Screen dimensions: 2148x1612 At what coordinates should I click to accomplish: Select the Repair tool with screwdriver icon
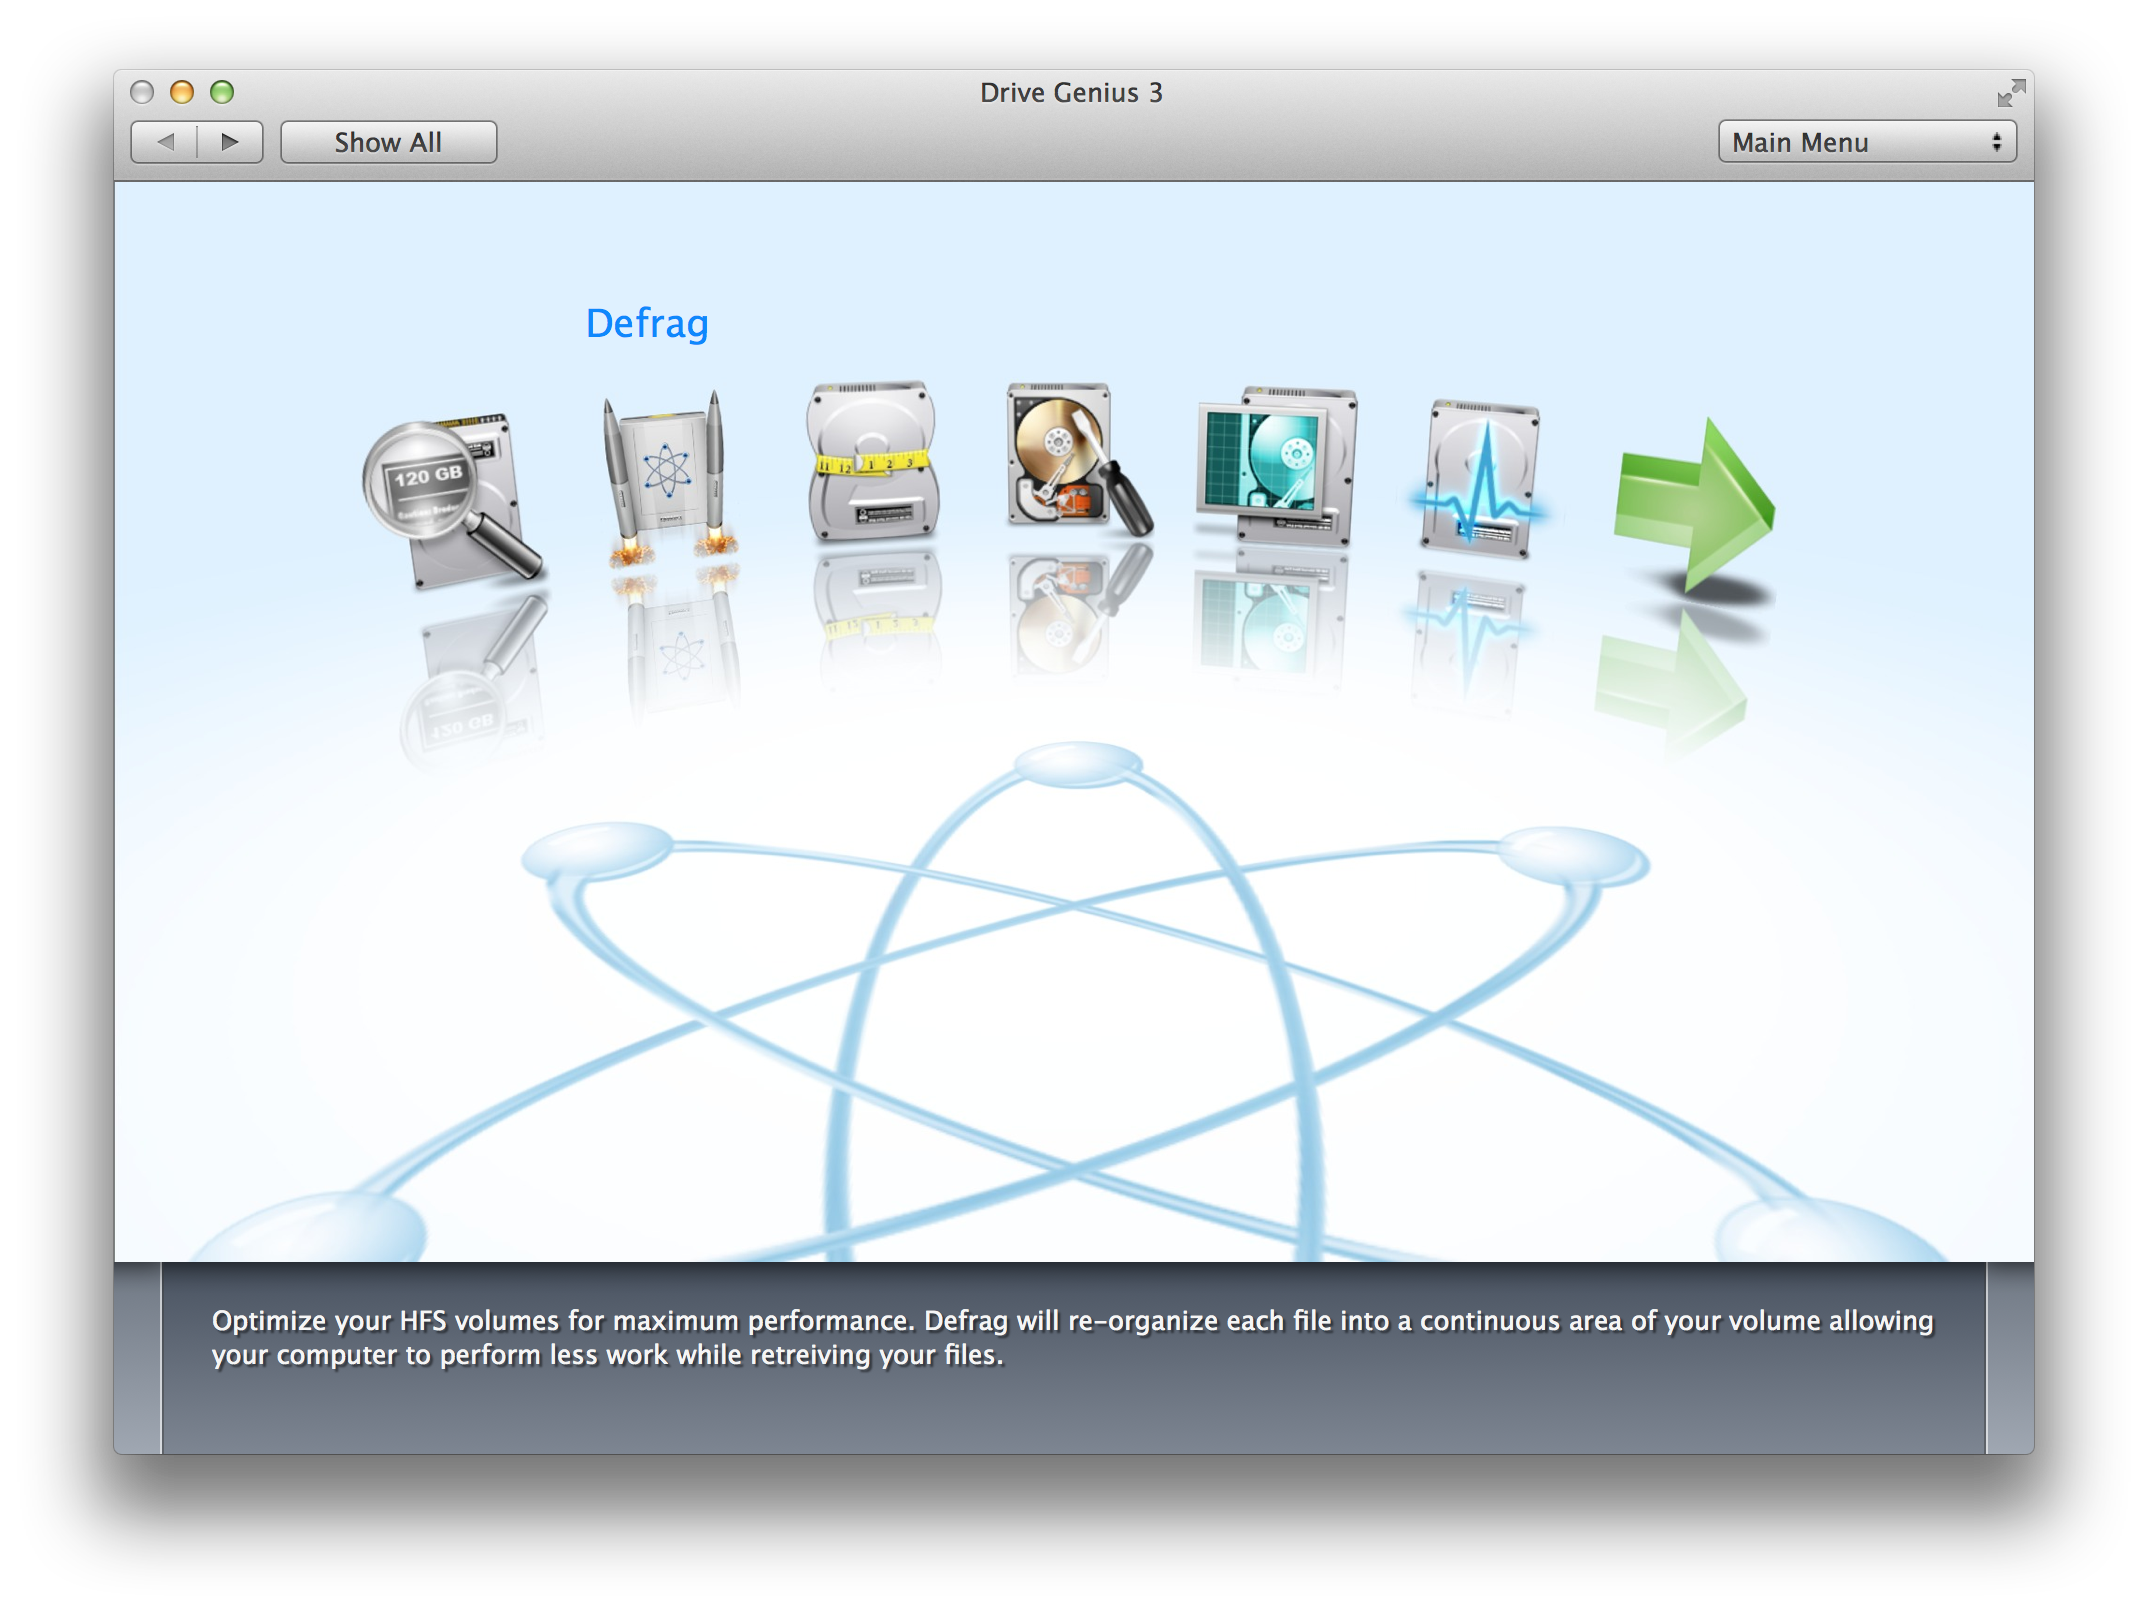point(1078,459)
